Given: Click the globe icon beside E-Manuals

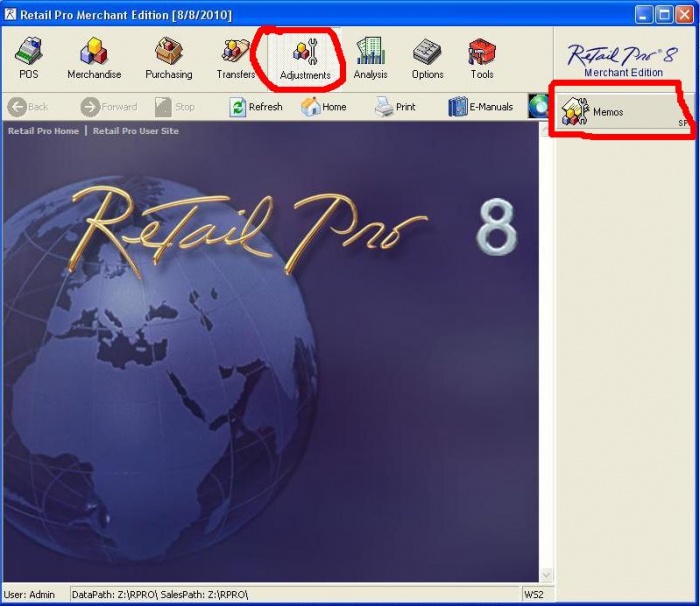Looking at the screenshot, I should pos(539,106).
